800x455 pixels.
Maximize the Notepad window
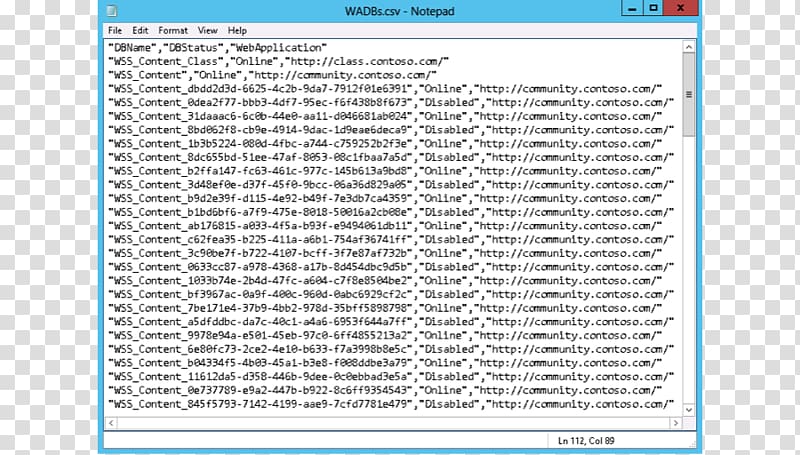[653, 8]
